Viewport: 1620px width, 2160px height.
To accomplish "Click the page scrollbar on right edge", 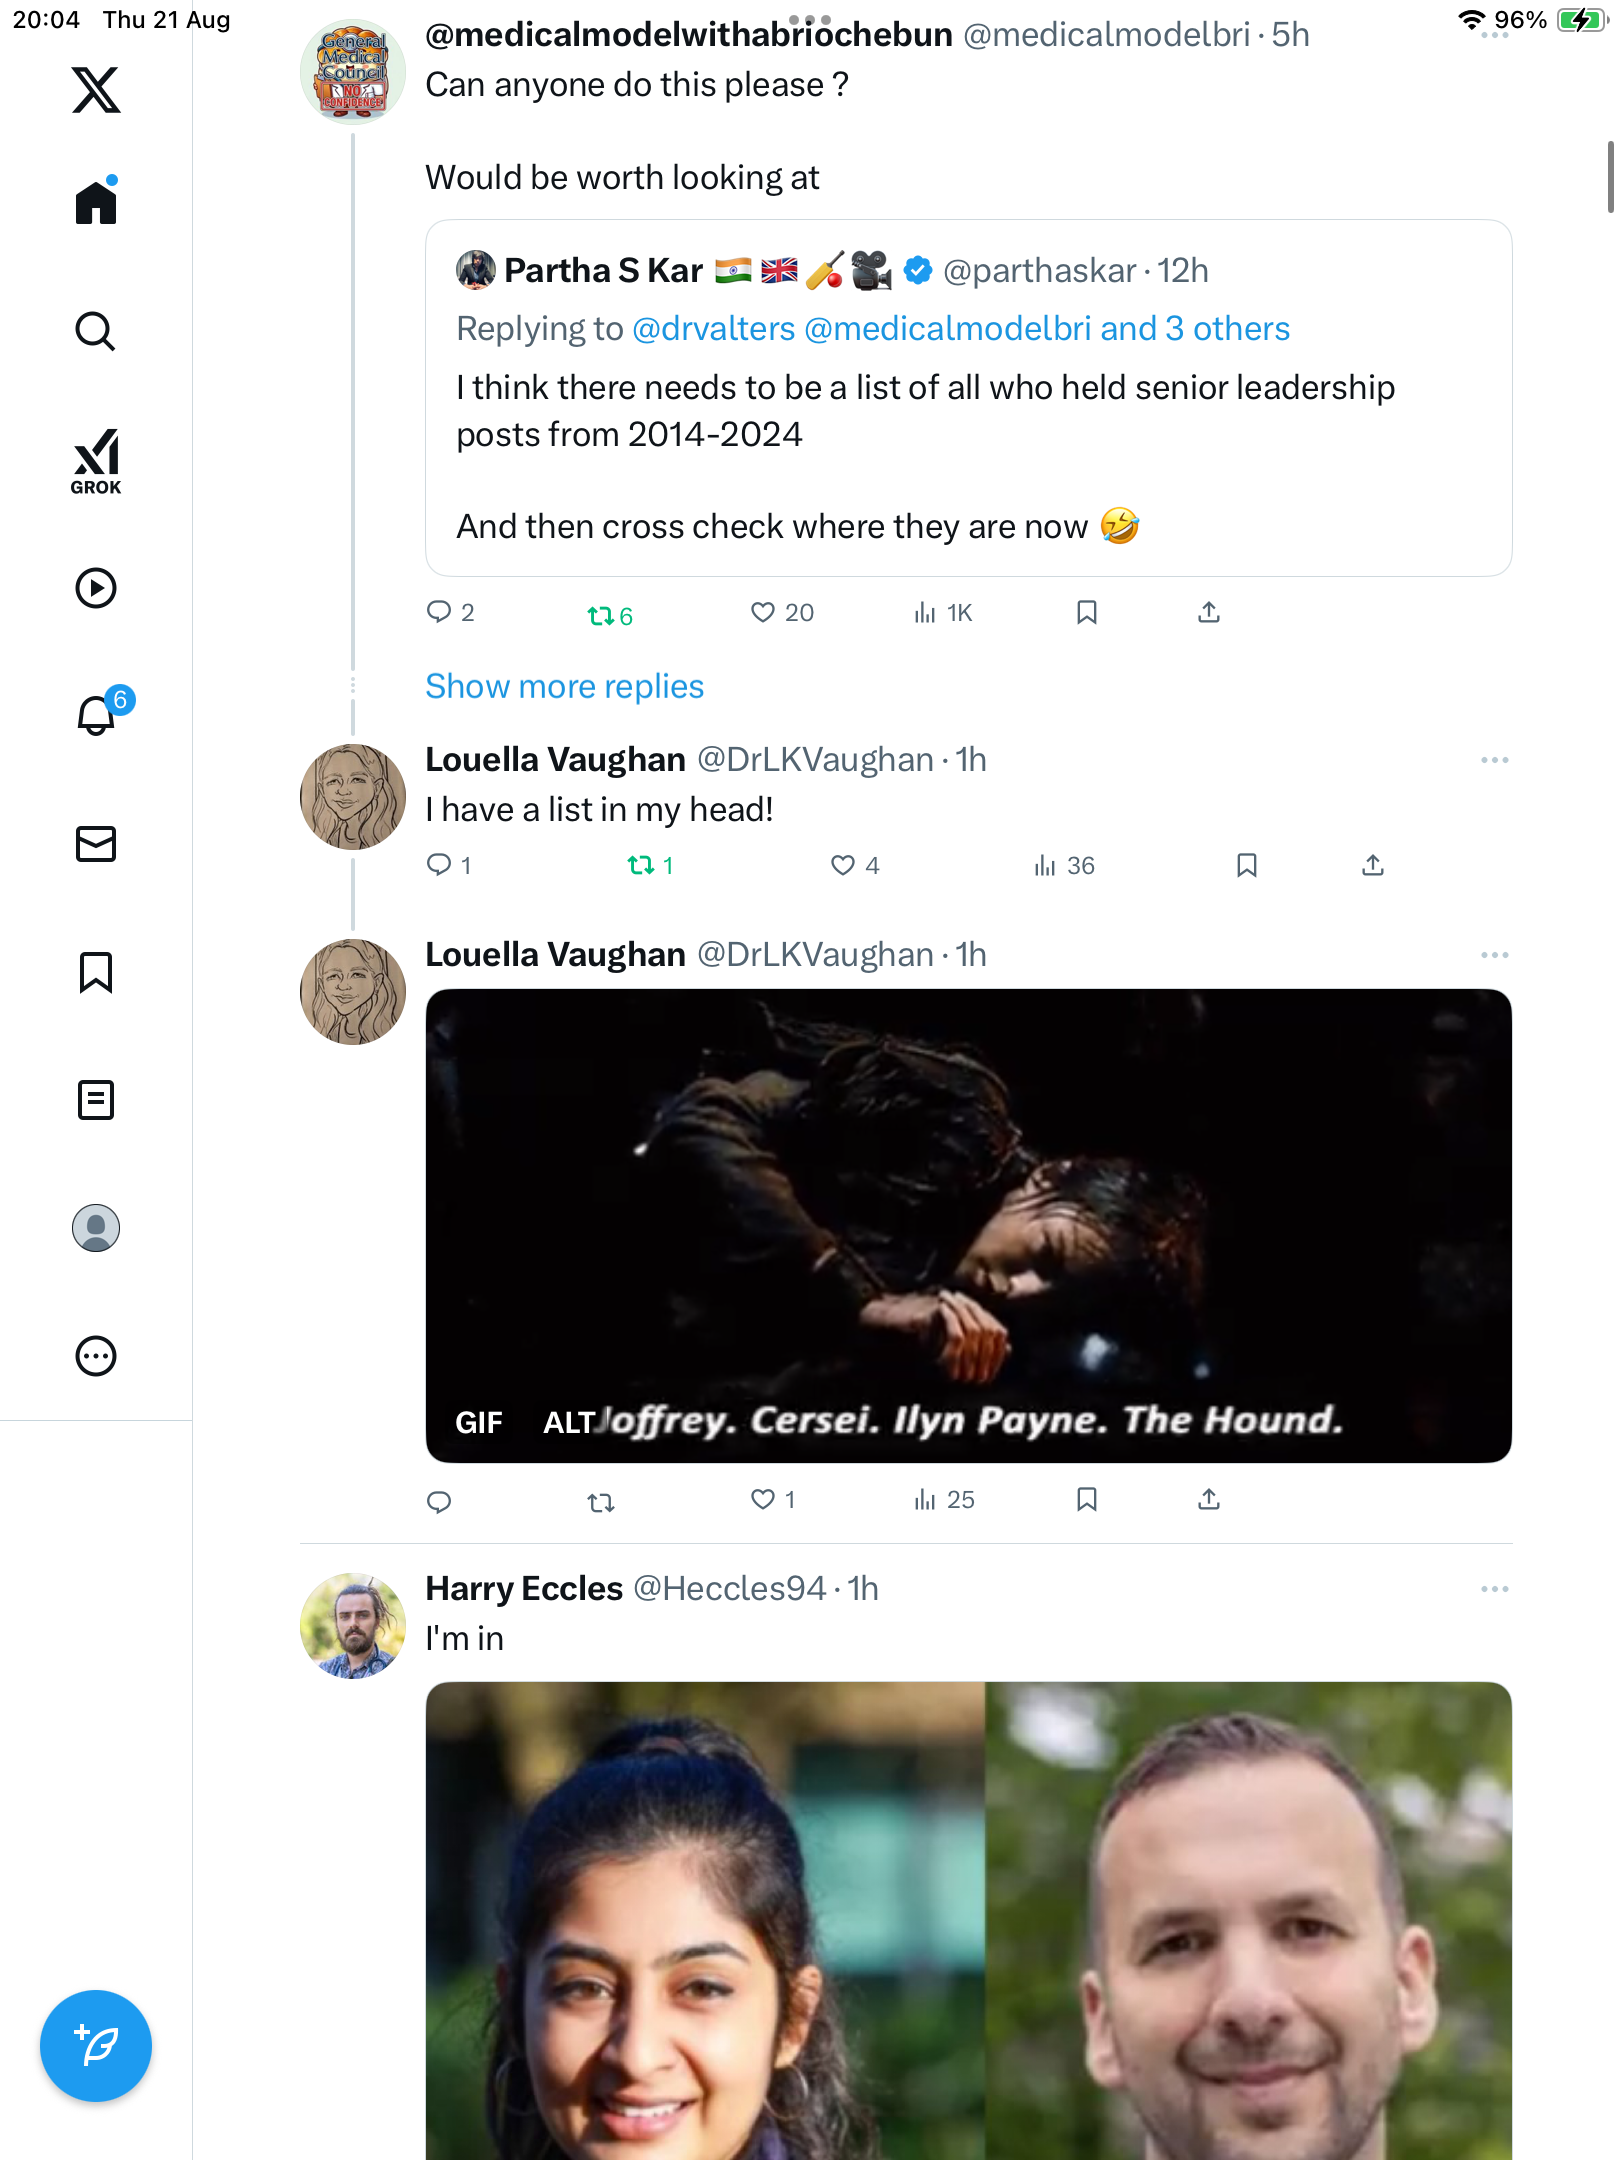I will tap(1610, 178).
